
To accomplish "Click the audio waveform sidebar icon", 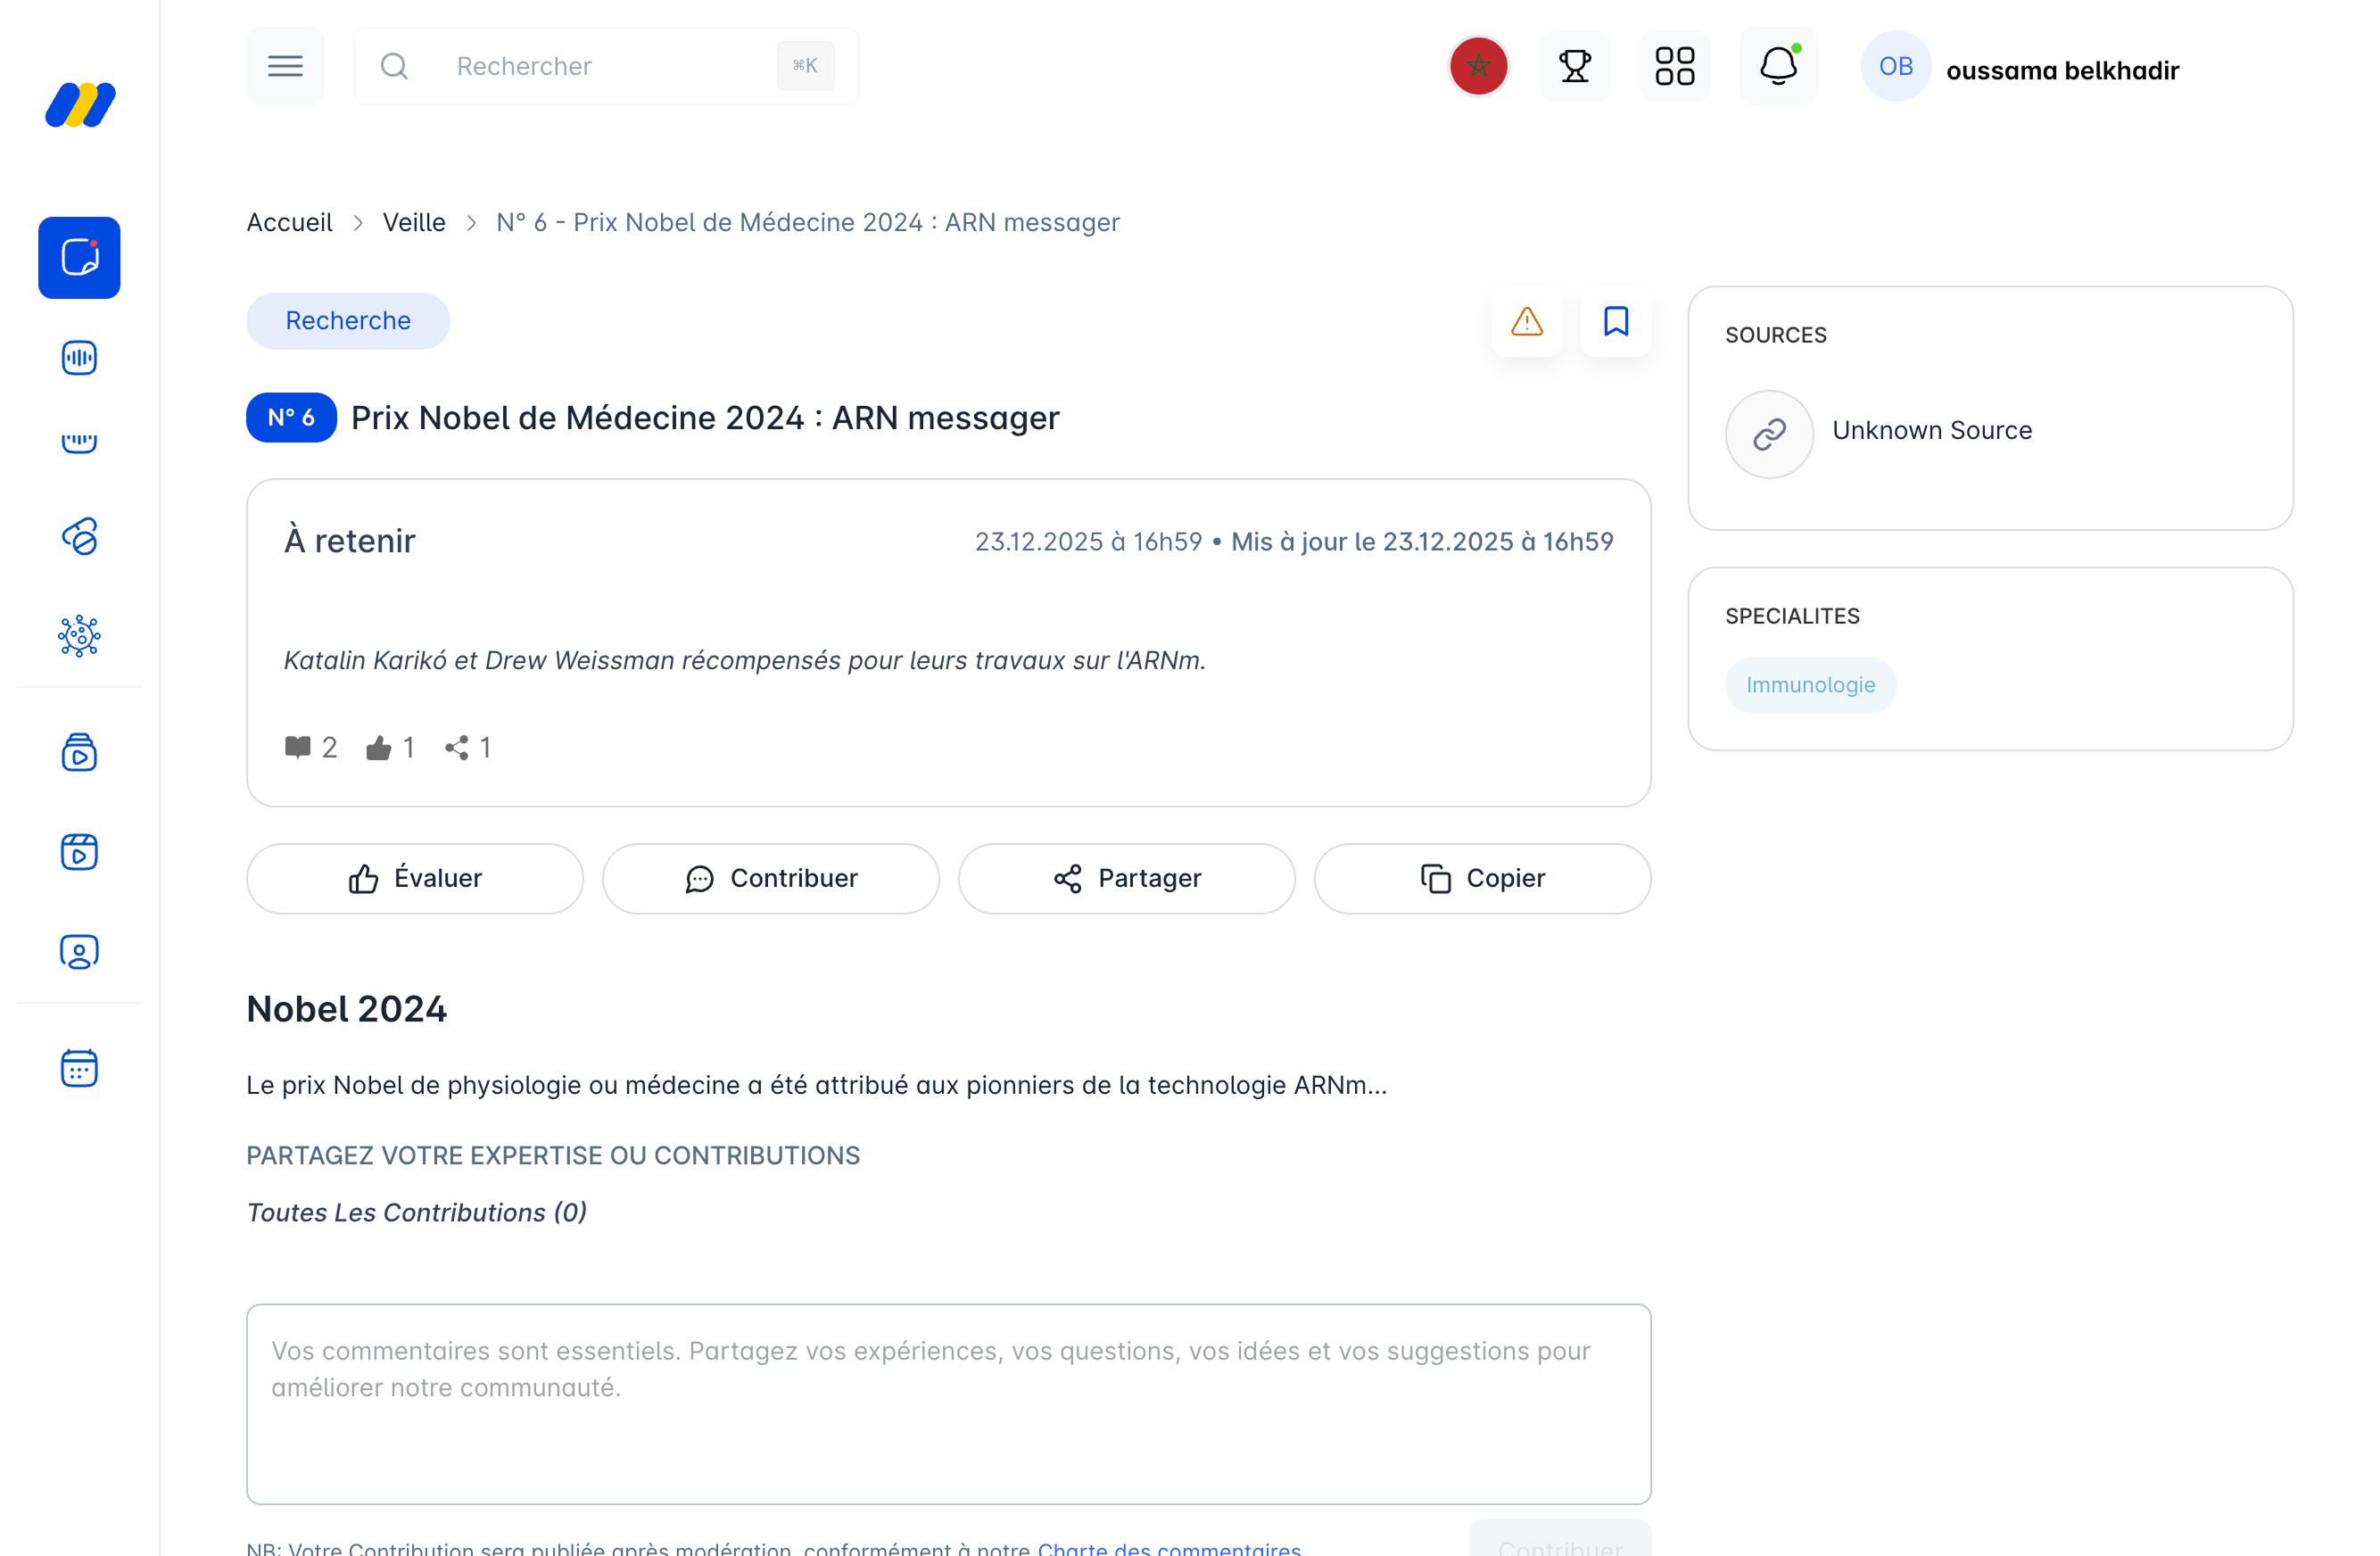I will click(79, 358).
